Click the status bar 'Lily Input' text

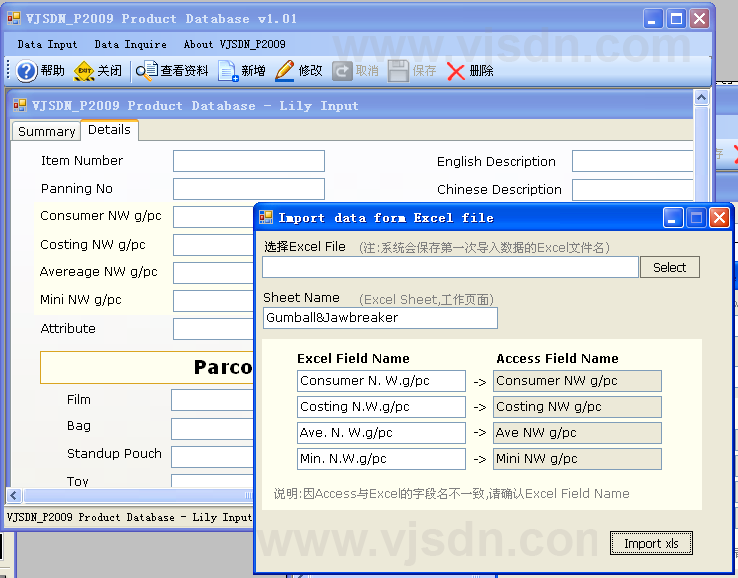coord(222,517)
